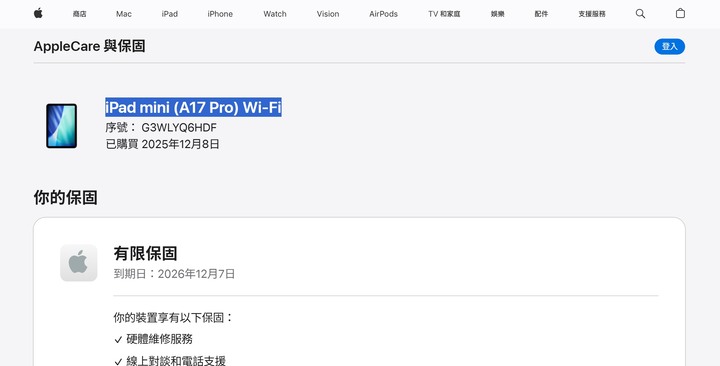This screenshot has height=366, width=720.
Task: Open the AirPods menu item
Action: (383, 14)
